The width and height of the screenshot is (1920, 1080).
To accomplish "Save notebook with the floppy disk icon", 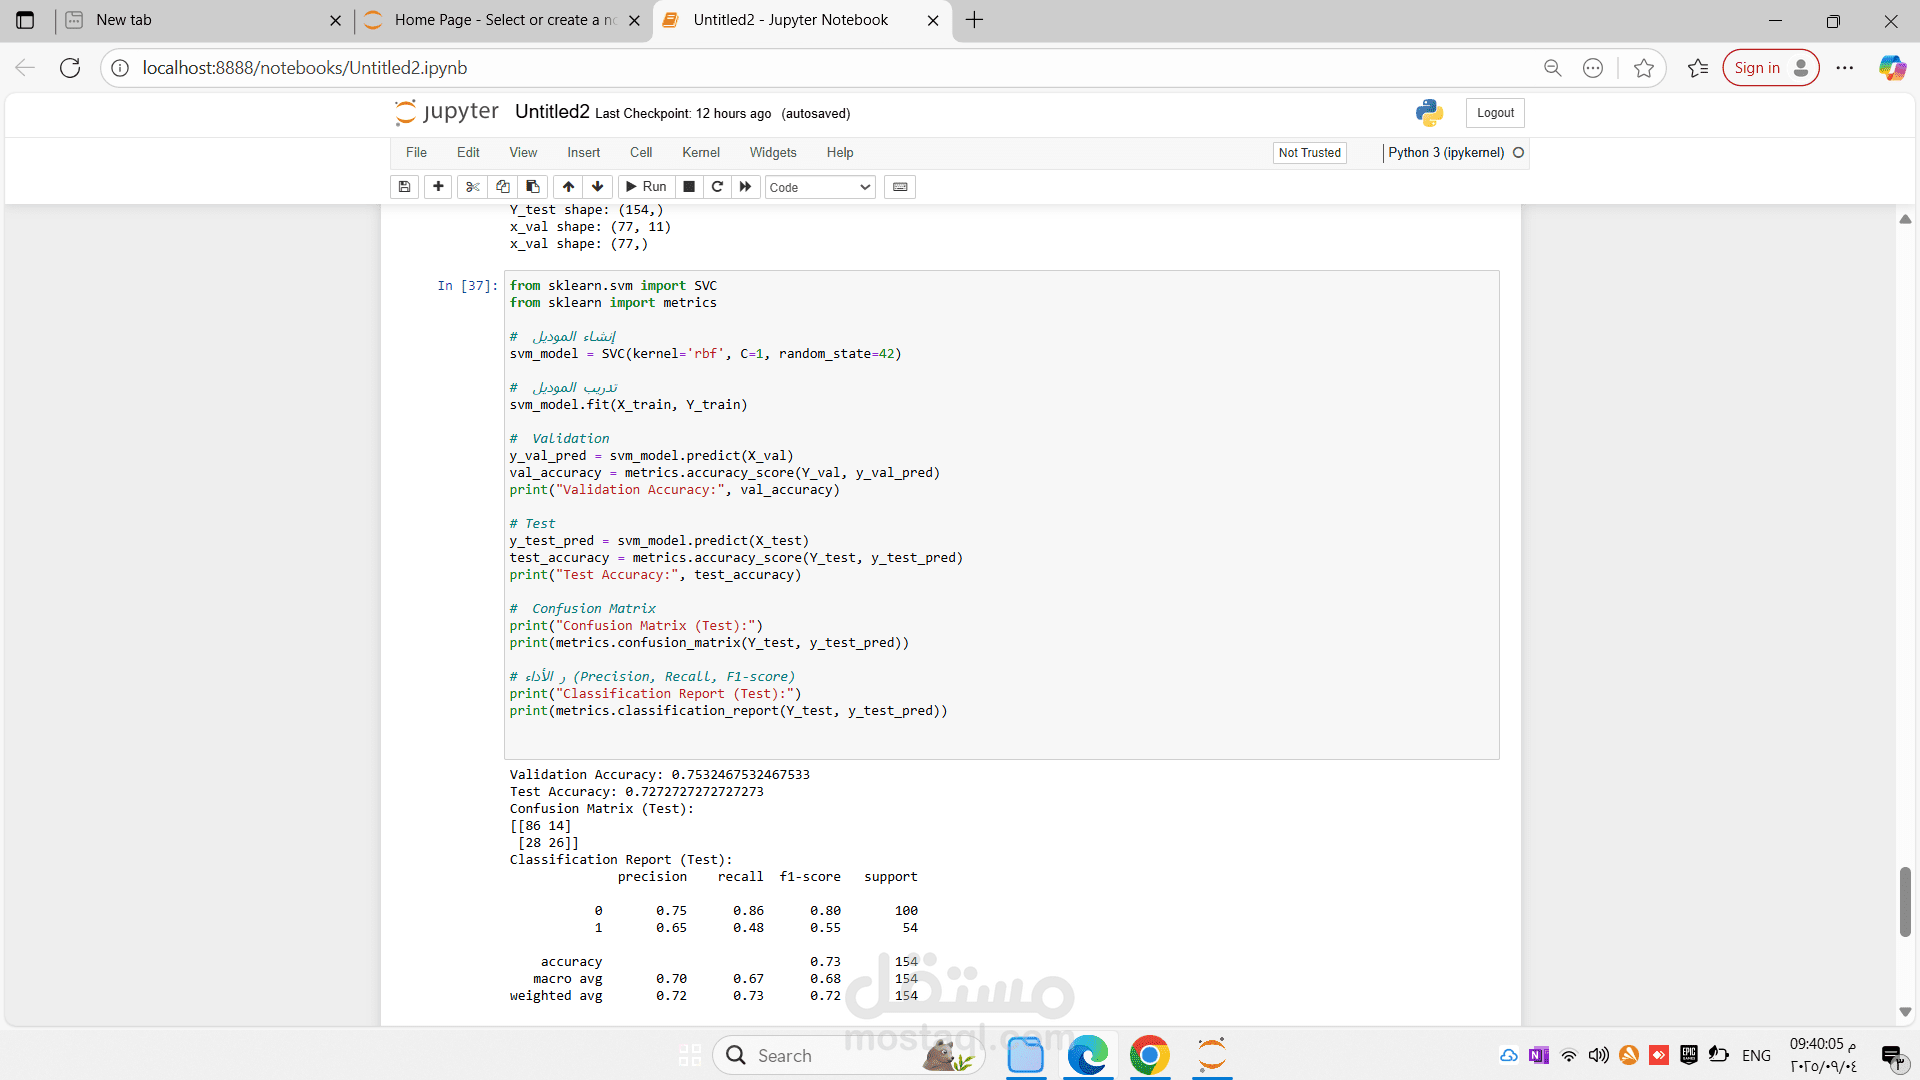I will (404, 187).
